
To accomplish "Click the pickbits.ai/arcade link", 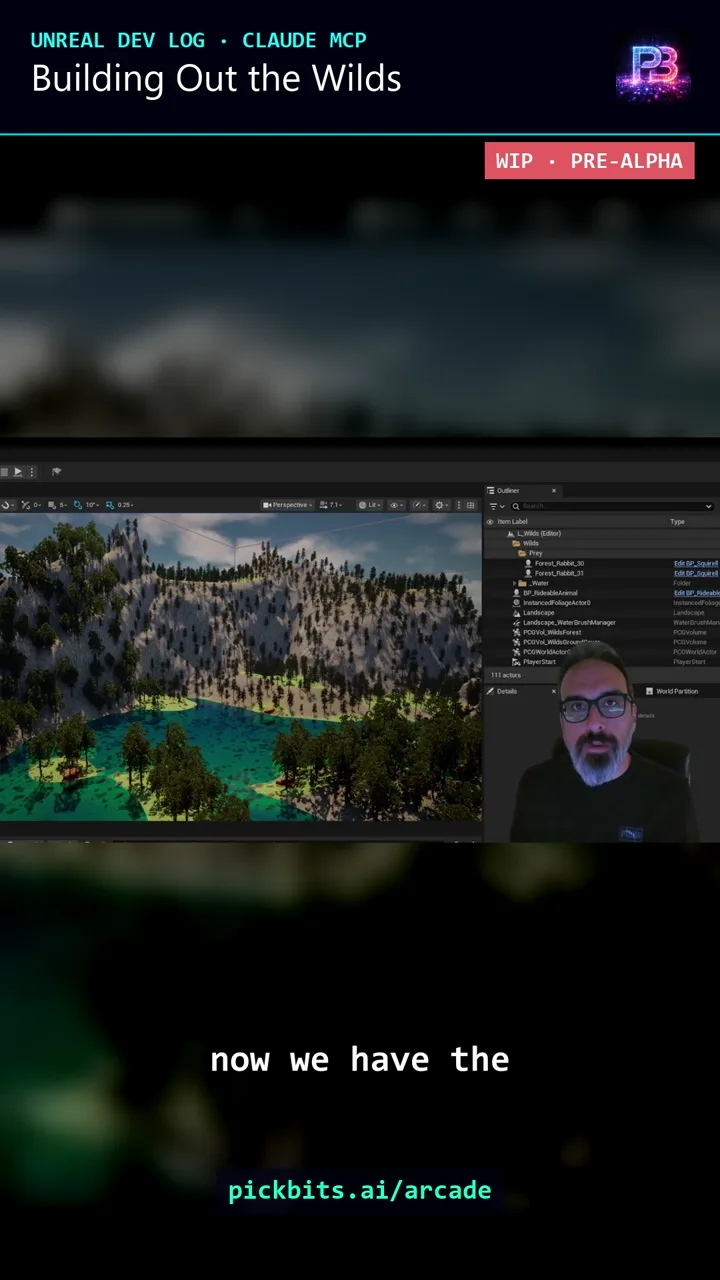I will pyautogui.click(x=360, y=1190).
